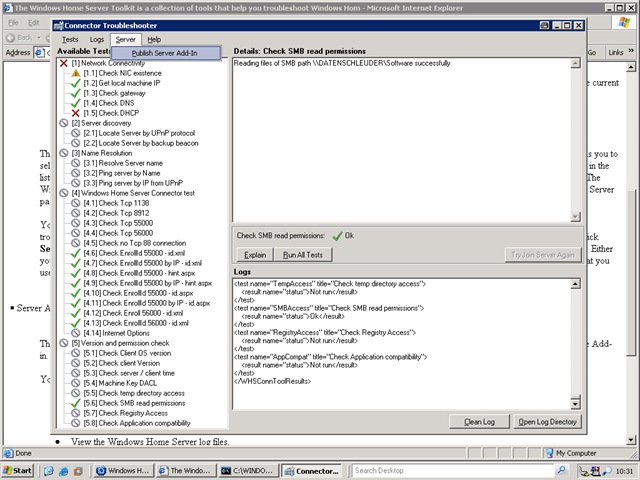This screenshot has width=640, height=480.
Task: Select Check EnrollId 55000 by IP - id.aspx
Action: pyautogui.click(x=147, y=303)
